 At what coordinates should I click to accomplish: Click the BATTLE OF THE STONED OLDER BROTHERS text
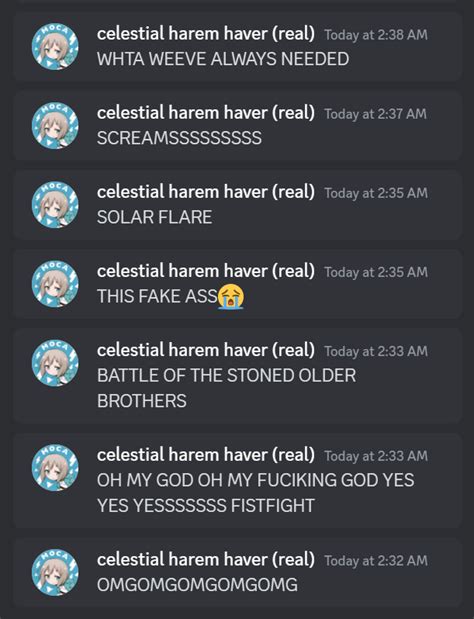(227, 388)
